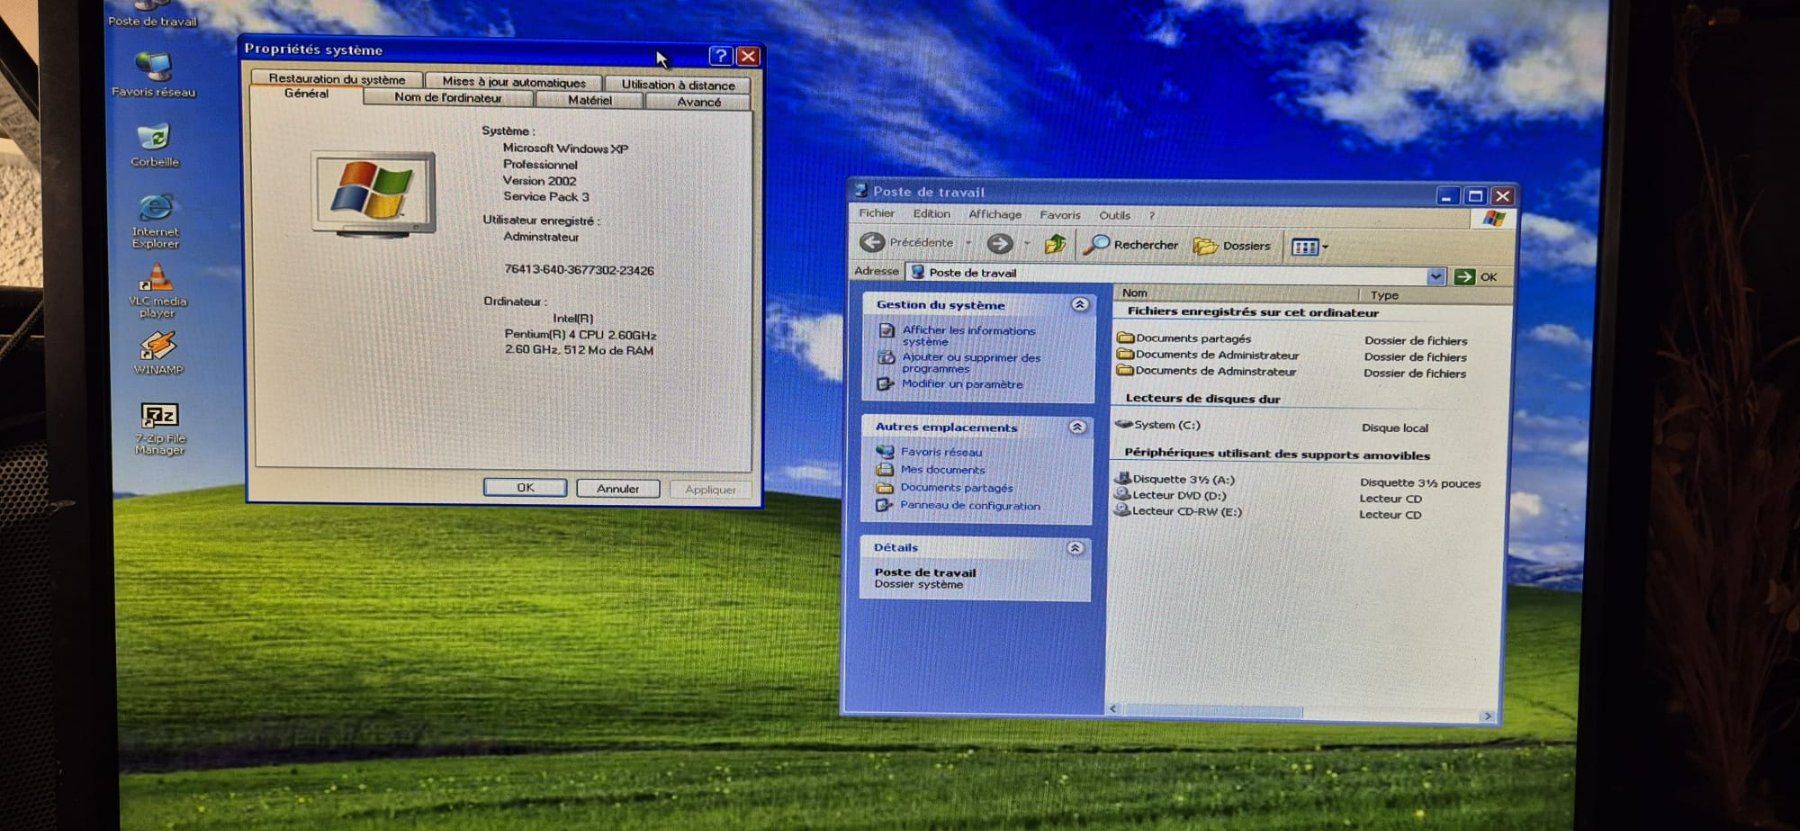Select the System (C:) local disk
This screenshot has width=1800, height=831.
coord(1158,424)
